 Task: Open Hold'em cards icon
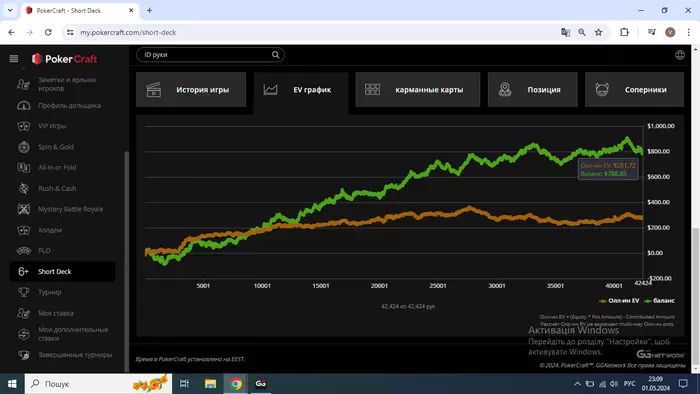click(x=24, y=230)
